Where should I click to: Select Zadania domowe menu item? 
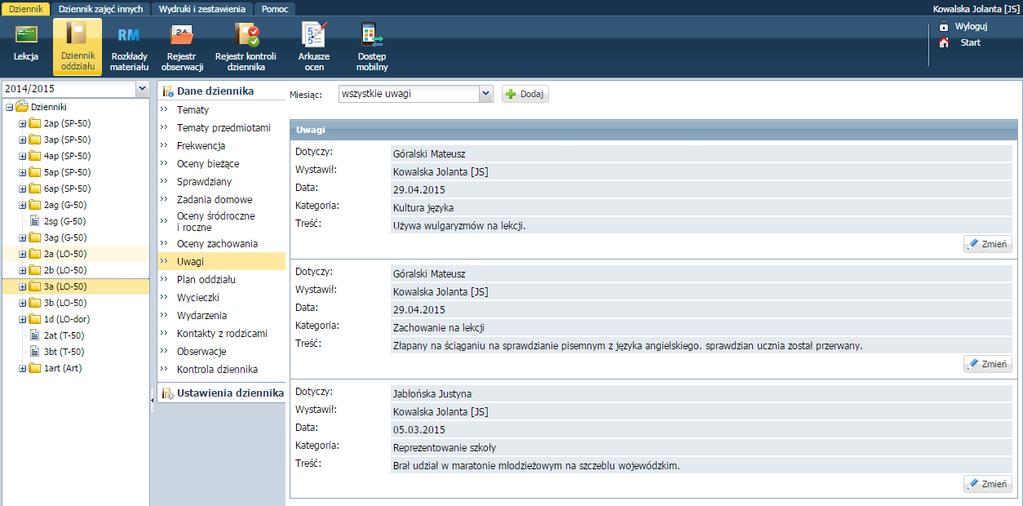pyautogui.click(x=214, y=200)
